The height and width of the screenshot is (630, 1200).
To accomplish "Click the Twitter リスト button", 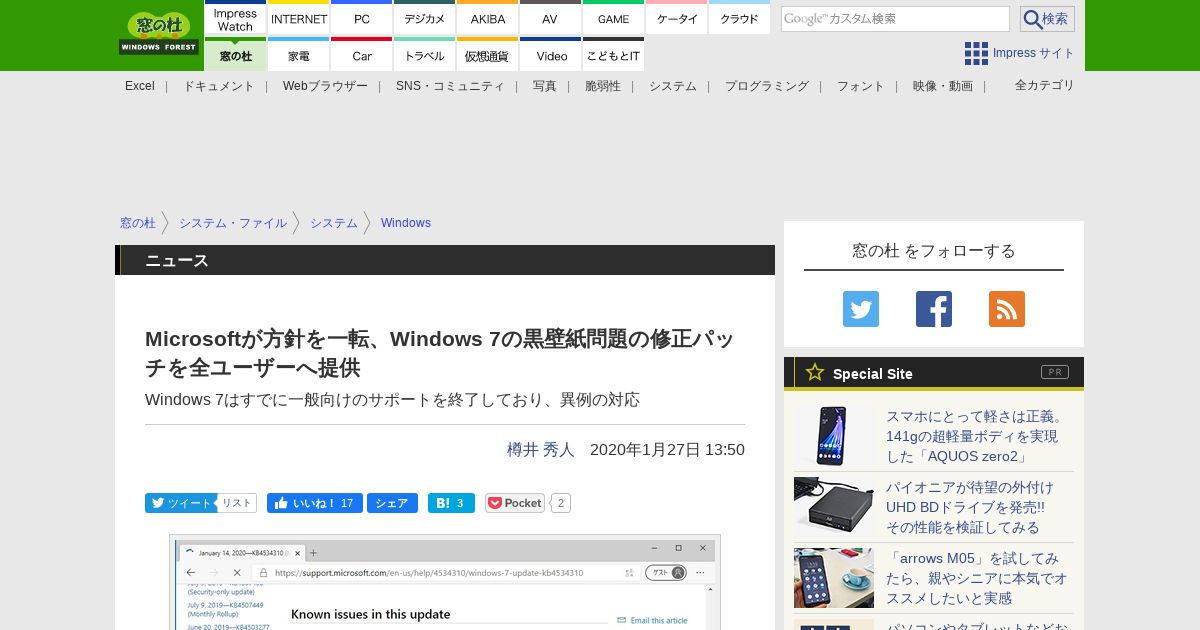I will [x=237, y=503].
